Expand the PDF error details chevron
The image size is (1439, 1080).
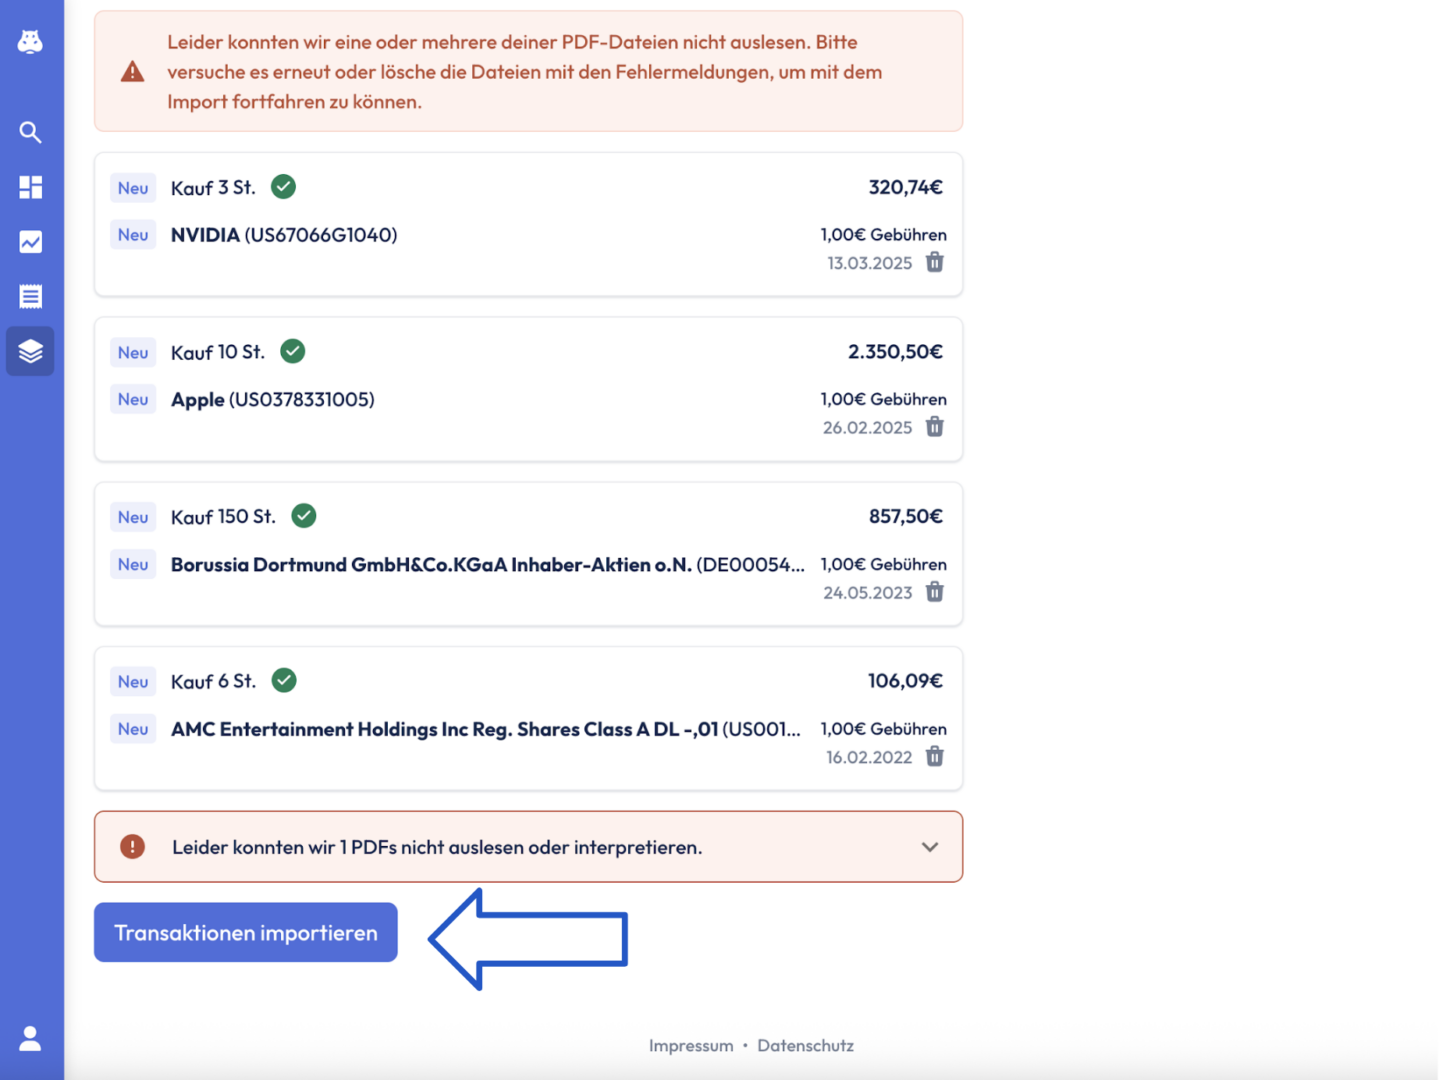pyautogui.click(x=930, y=847)
